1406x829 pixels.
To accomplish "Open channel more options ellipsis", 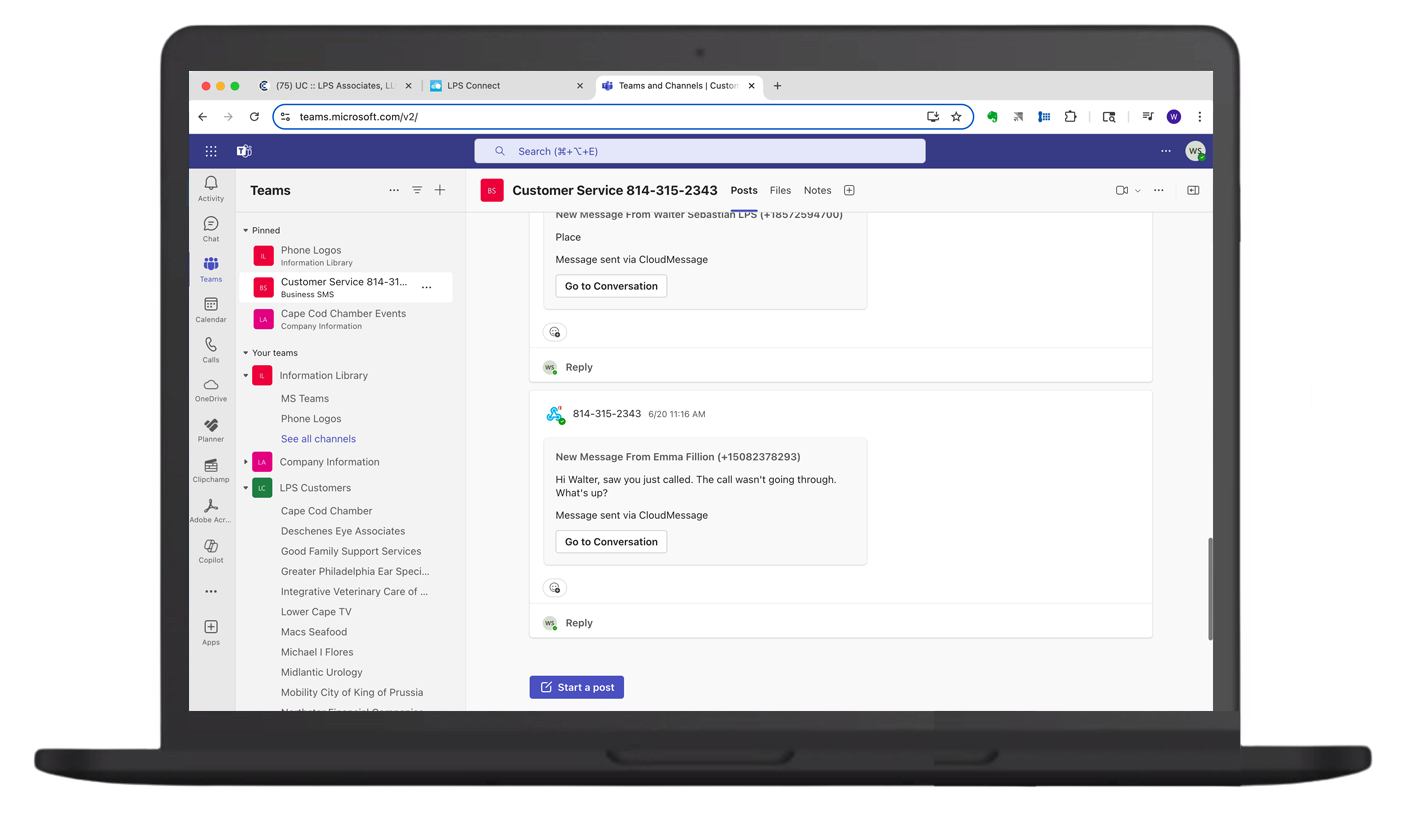I will [1159, 190].
